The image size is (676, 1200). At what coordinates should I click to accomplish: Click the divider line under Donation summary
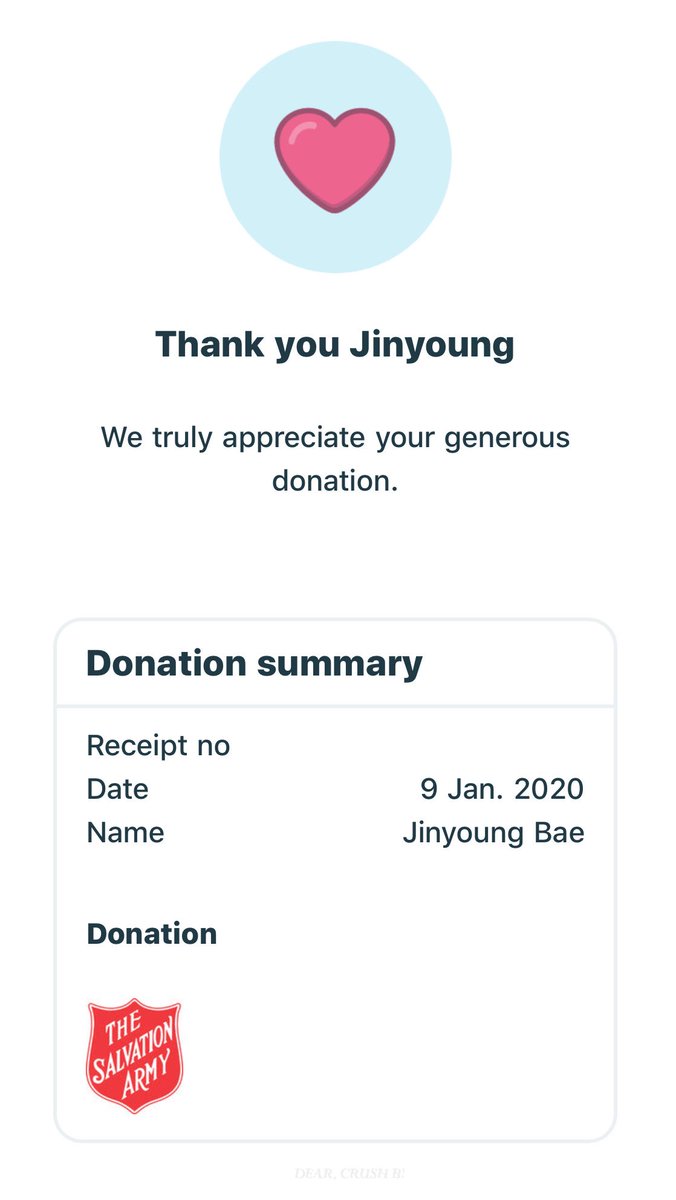click(x=335, y=706)
